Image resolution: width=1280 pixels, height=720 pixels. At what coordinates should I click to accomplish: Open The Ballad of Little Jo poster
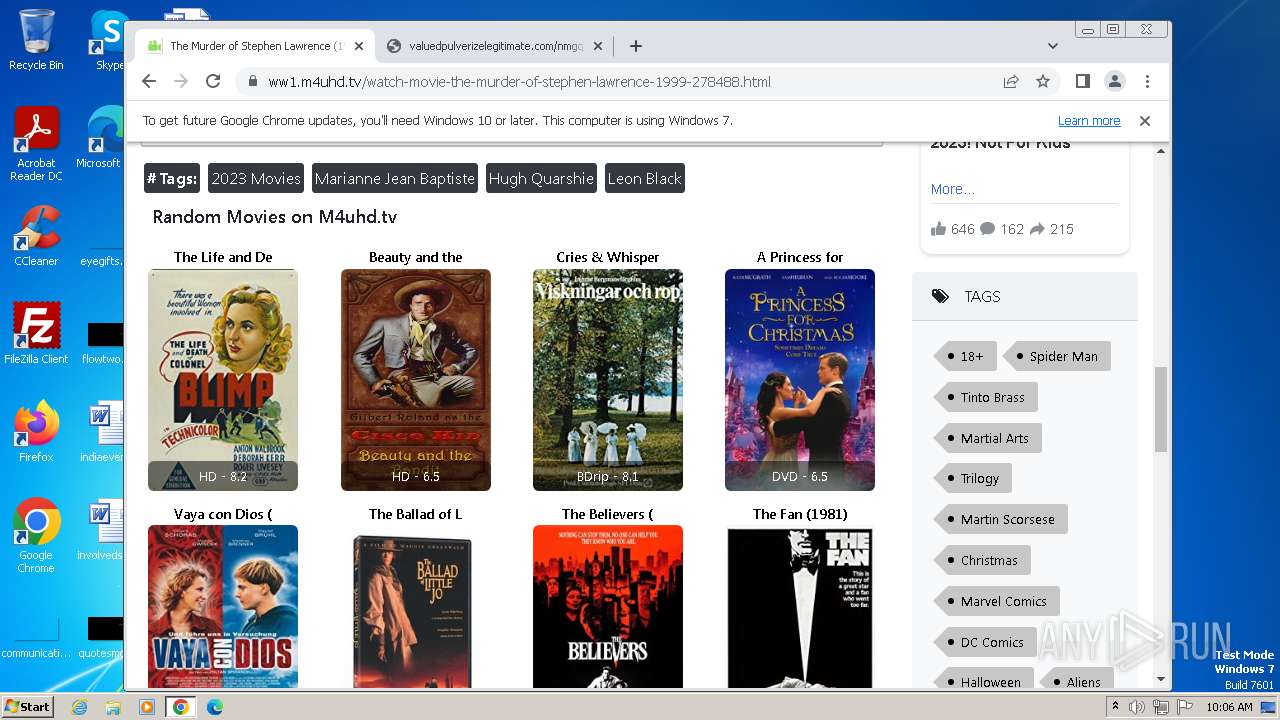tap(416, 607)
